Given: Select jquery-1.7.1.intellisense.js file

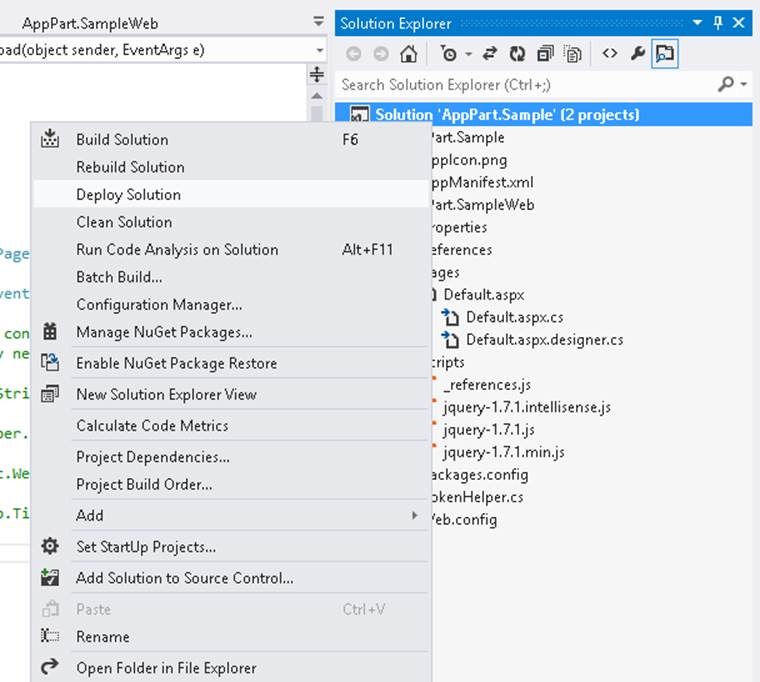Looking at the screenshot, I should 527,407.
